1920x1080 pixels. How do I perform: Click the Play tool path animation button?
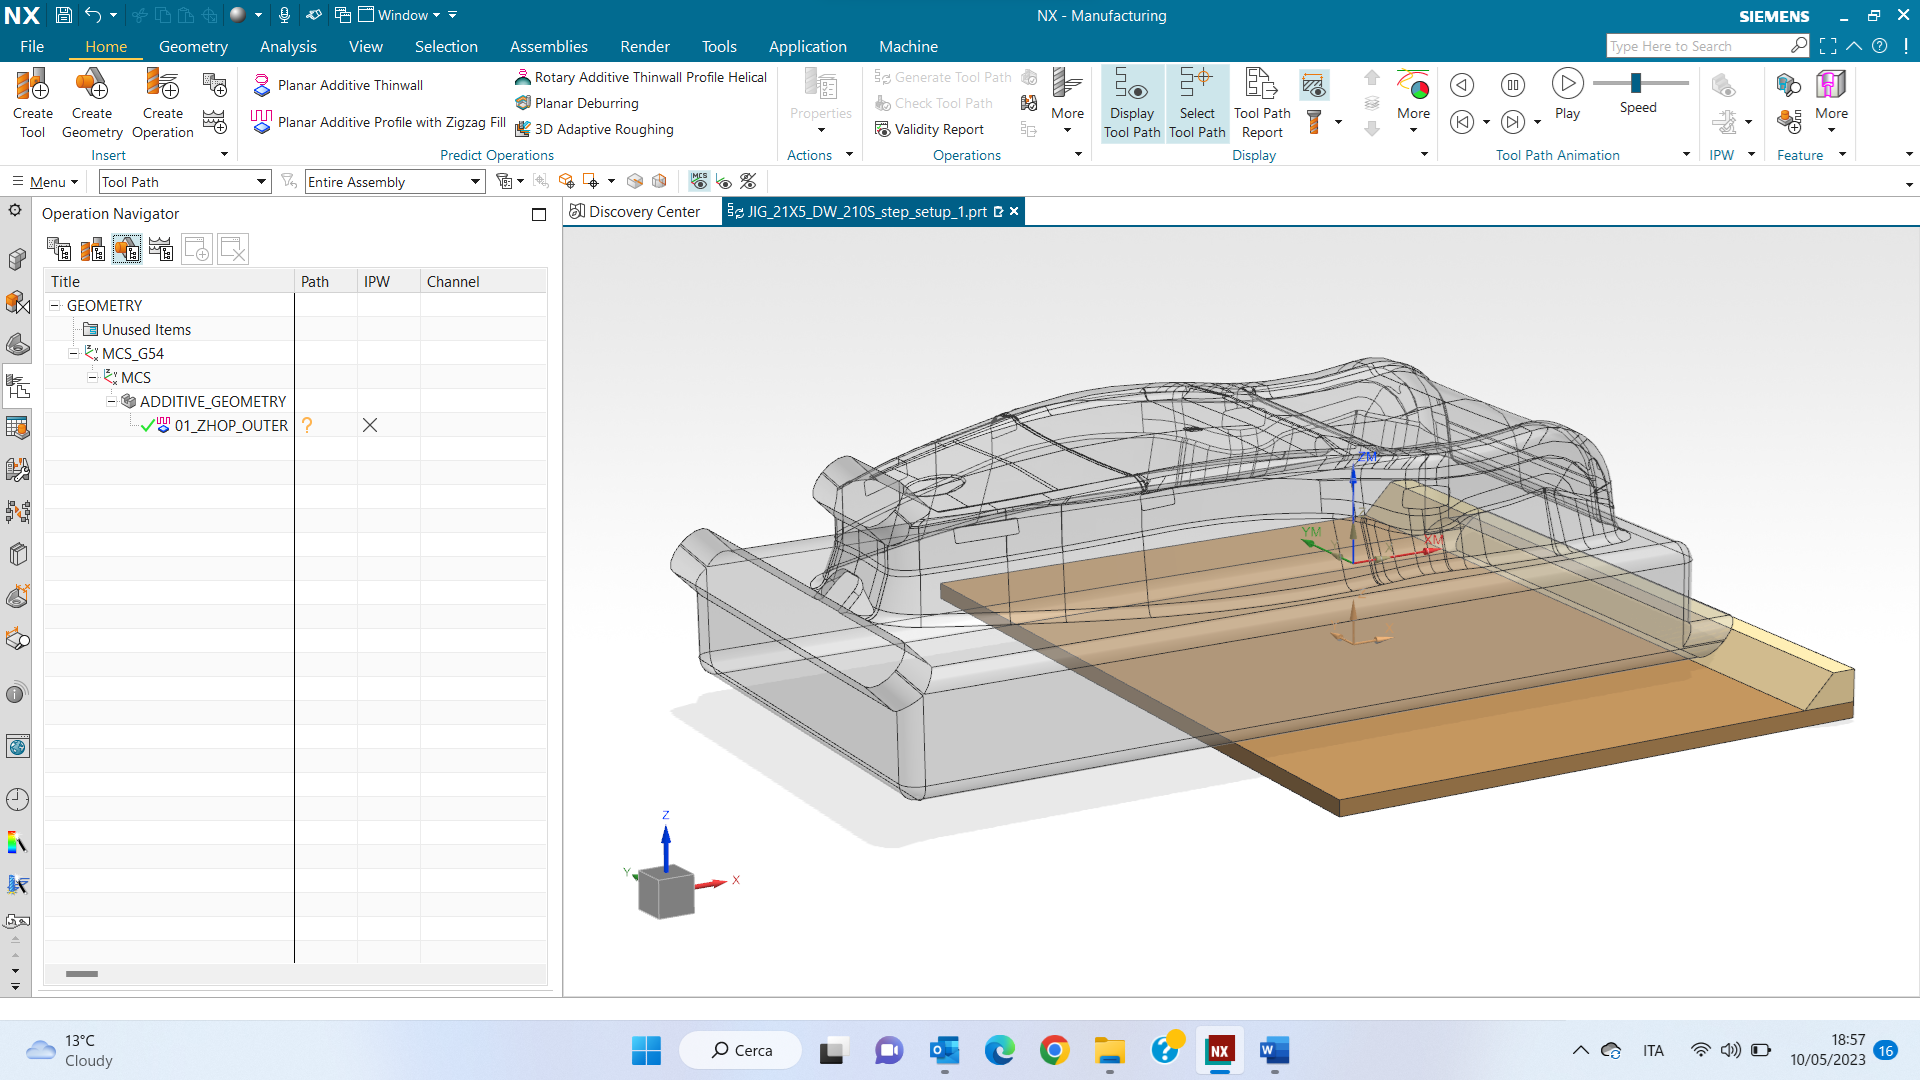click(x=1567, y=85)
